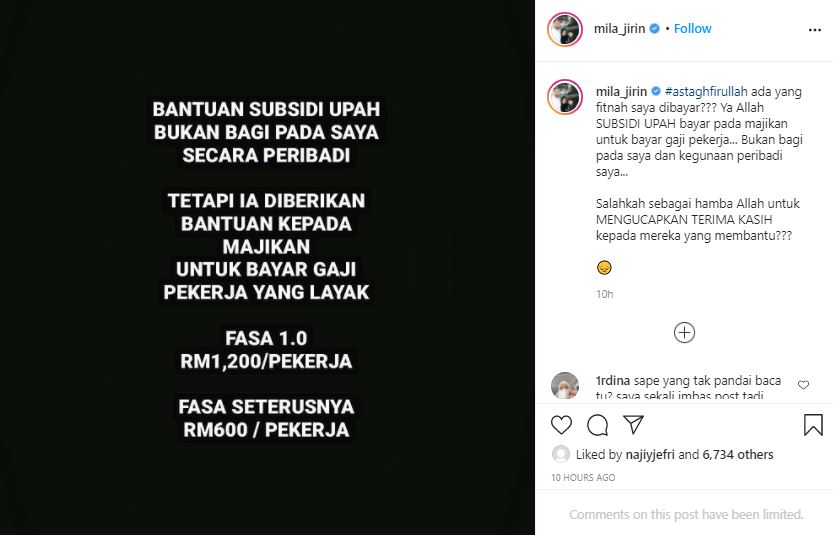Open najiyjefri profile from likes
833x535 pixels.
point(650,455)
